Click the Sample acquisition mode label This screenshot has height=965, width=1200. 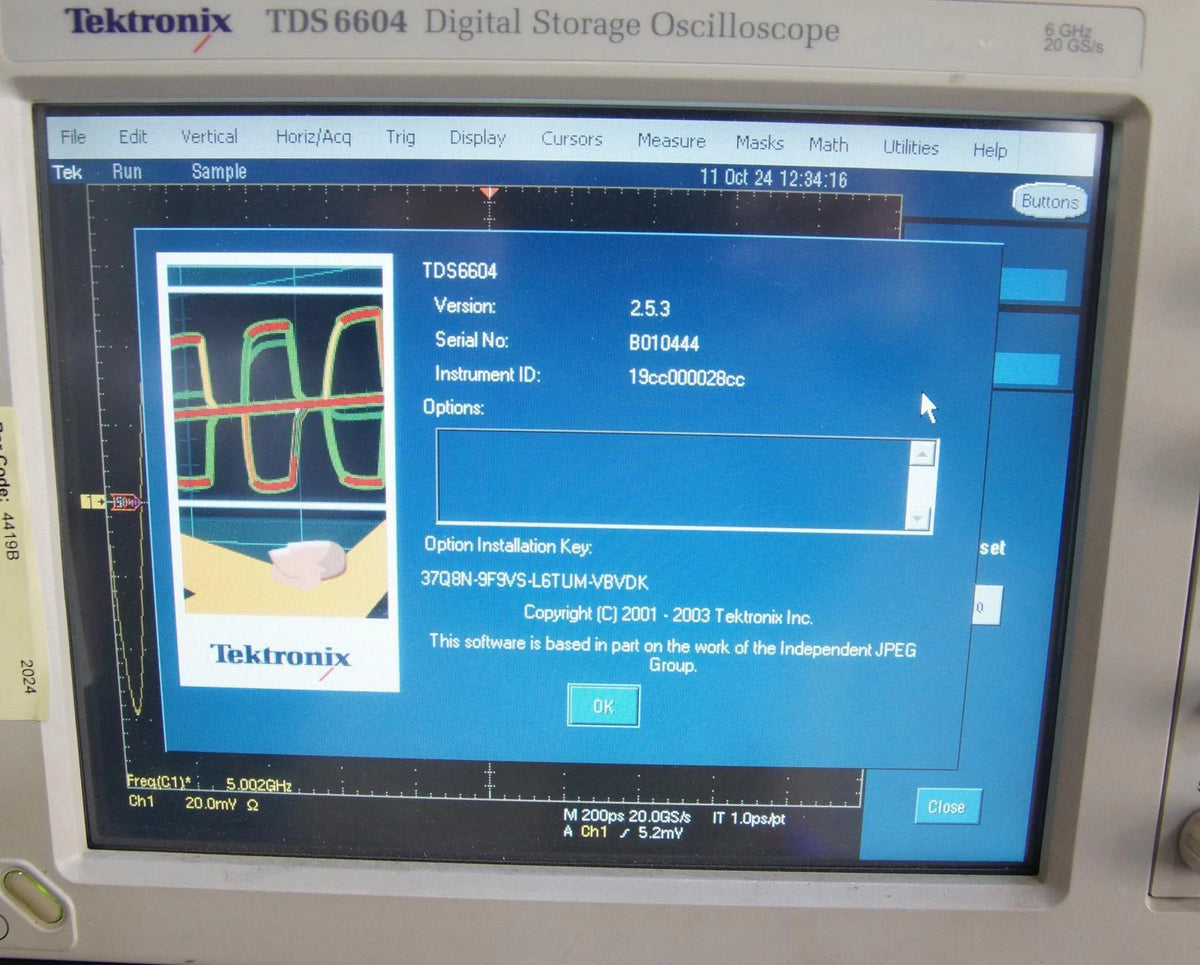coord(218,171)
